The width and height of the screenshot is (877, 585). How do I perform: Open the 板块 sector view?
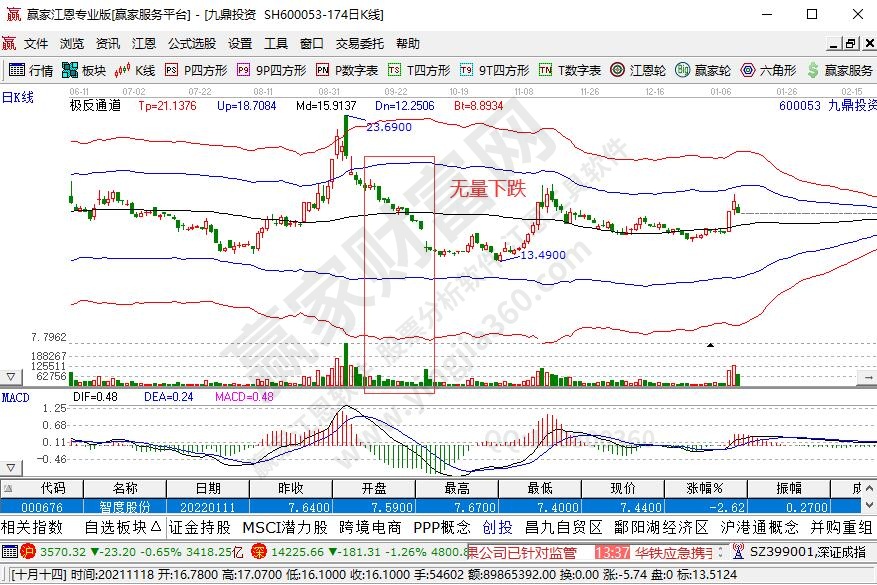(83, 70)
